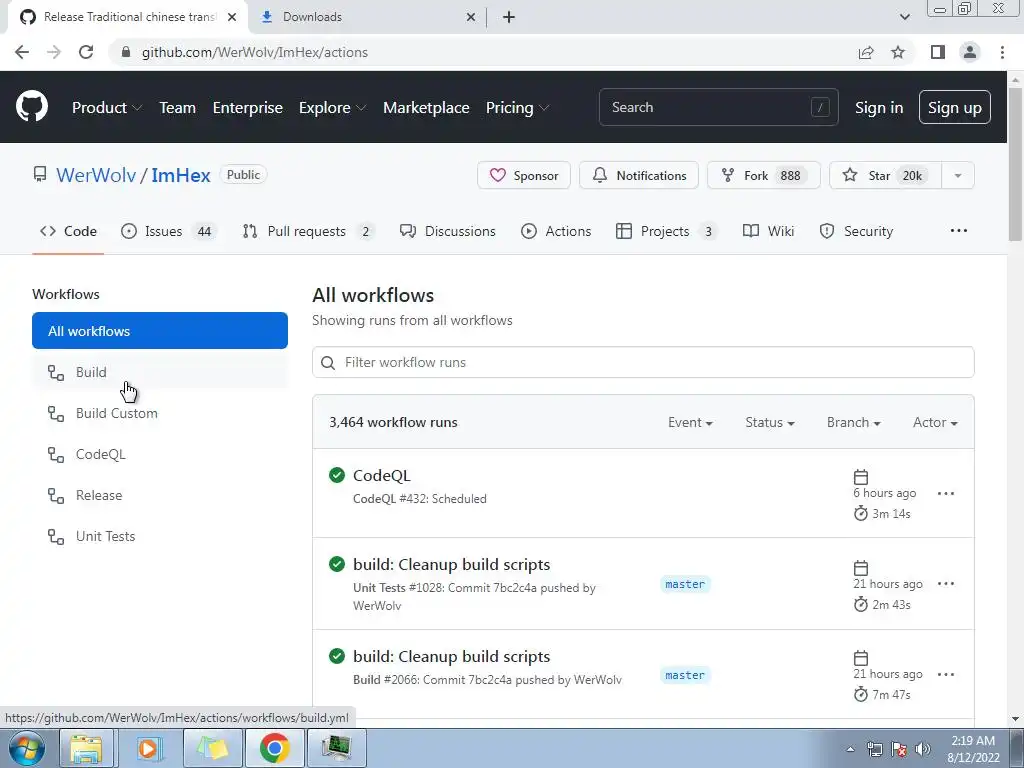
Task: Expand the Star lists dropdown arrow
Action: (x=957, y=175)
